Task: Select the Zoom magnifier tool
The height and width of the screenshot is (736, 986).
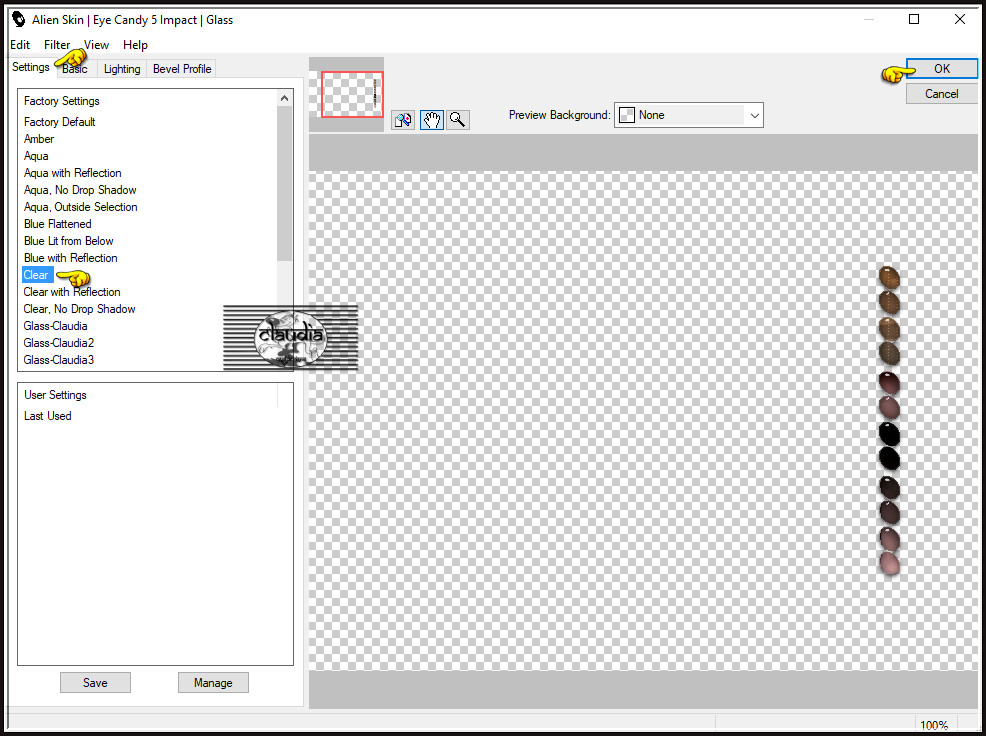Action: [458, 120]
